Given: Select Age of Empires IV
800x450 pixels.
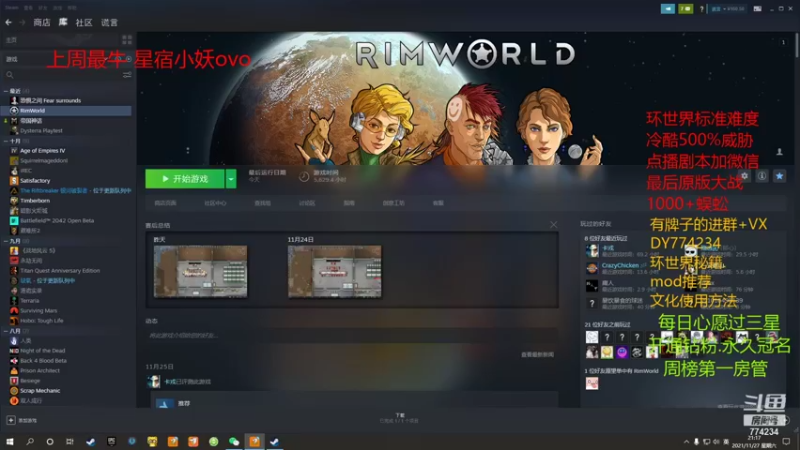Looking at the screenshot, I should [42, 151].
